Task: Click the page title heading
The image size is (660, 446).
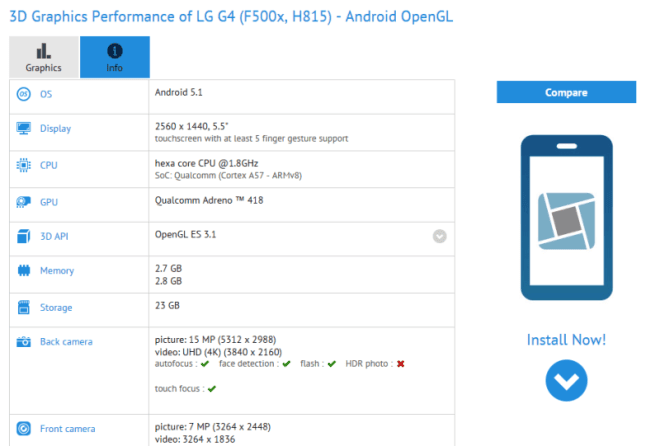Action: click(x=231, y=16)
